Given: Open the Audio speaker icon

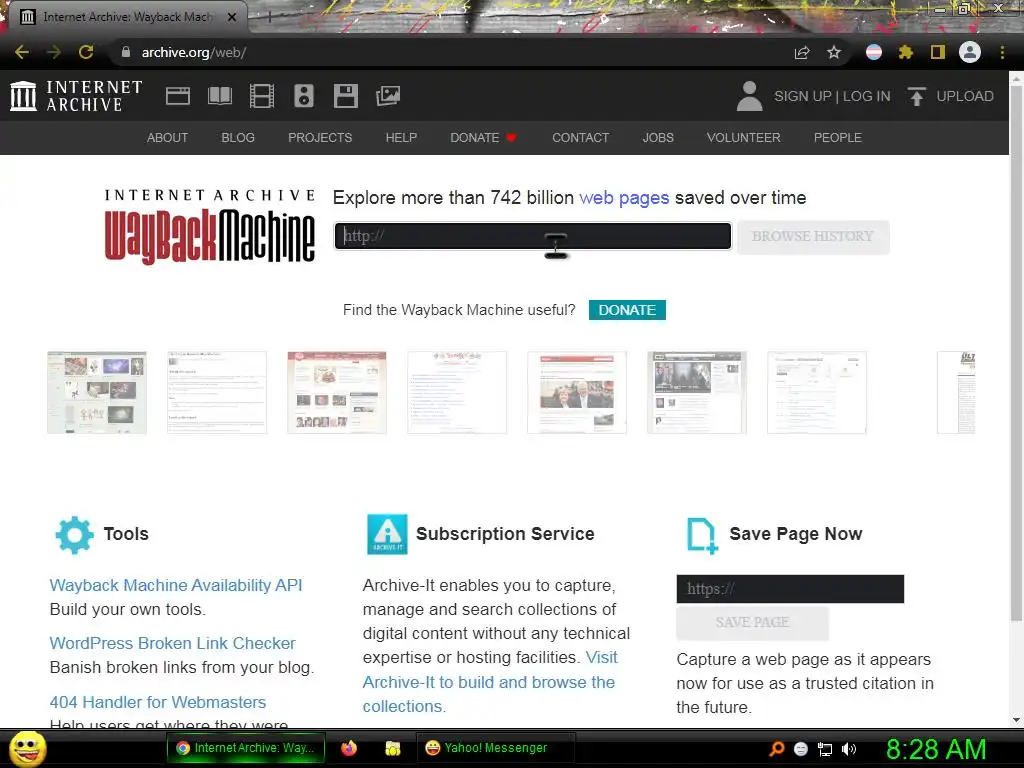Looking at the screenshot, I should 304,96.
